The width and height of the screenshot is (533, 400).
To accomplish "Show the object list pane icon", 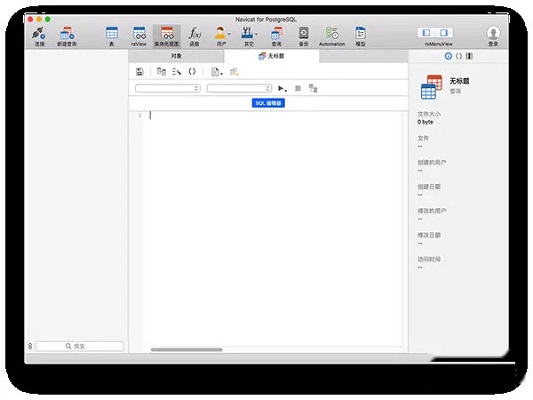I will (x=469, y=56).
